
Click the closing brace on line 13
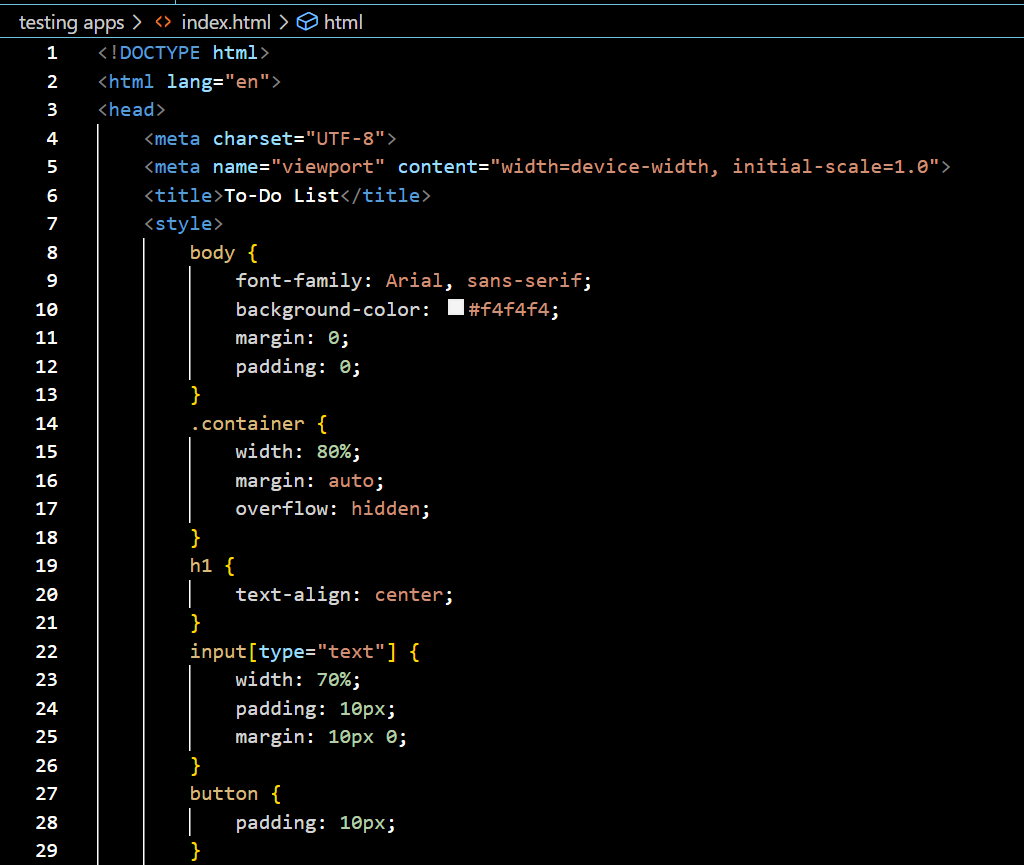click(195, 395)
